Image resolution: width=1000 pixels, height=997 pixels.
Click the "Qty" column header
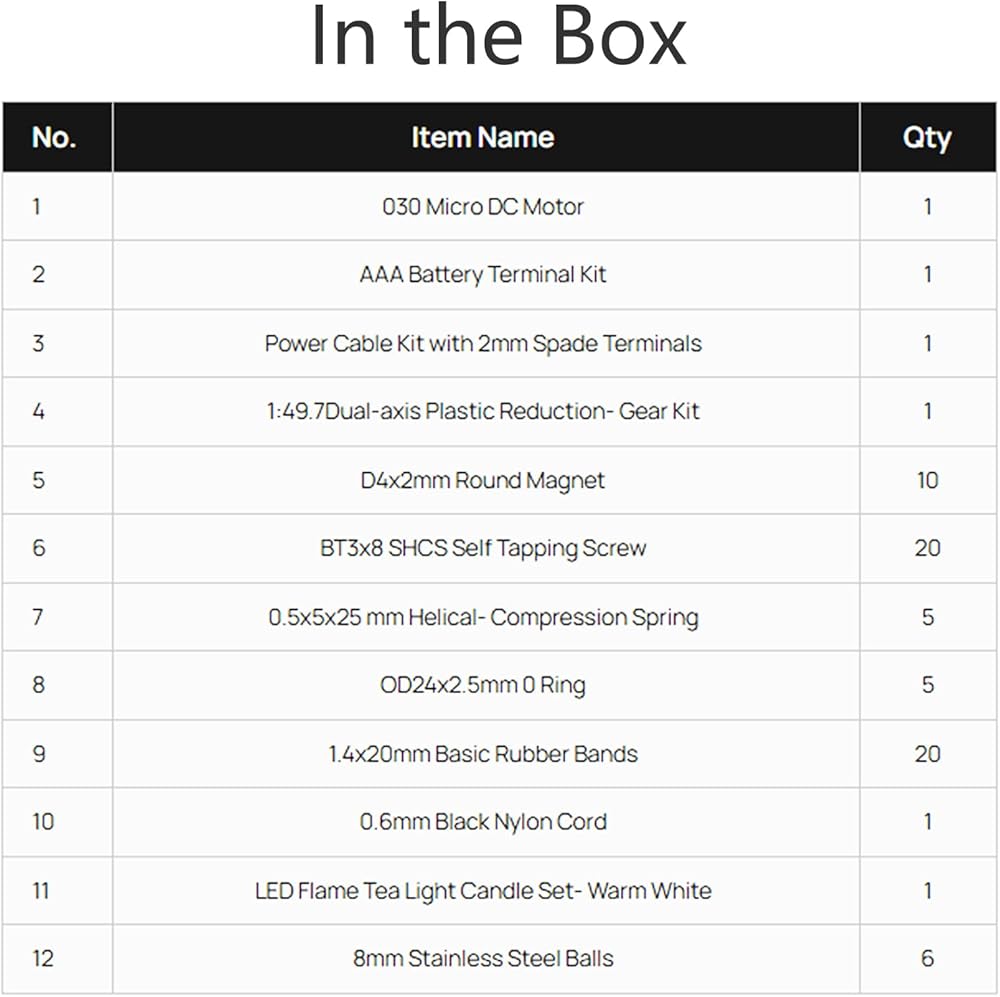pos(927,138)
